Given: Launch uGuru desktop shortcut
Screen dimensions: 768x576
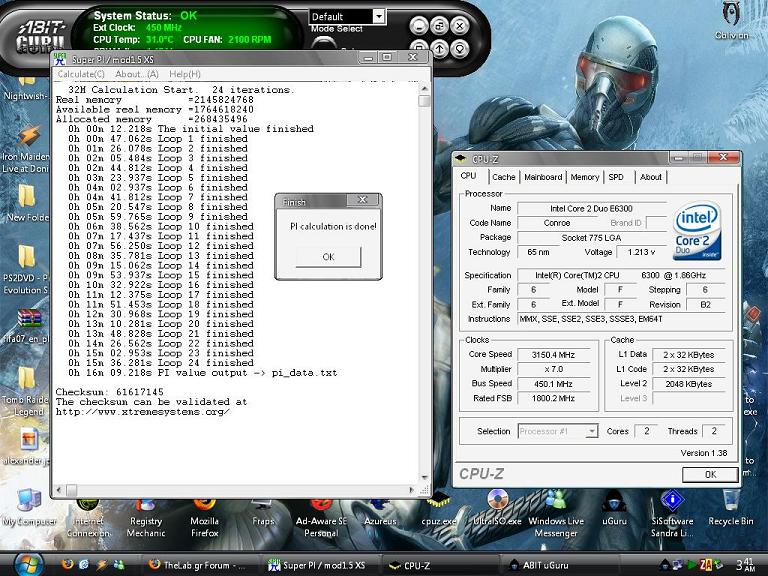Looking at the screenshot, I should 614,508.
